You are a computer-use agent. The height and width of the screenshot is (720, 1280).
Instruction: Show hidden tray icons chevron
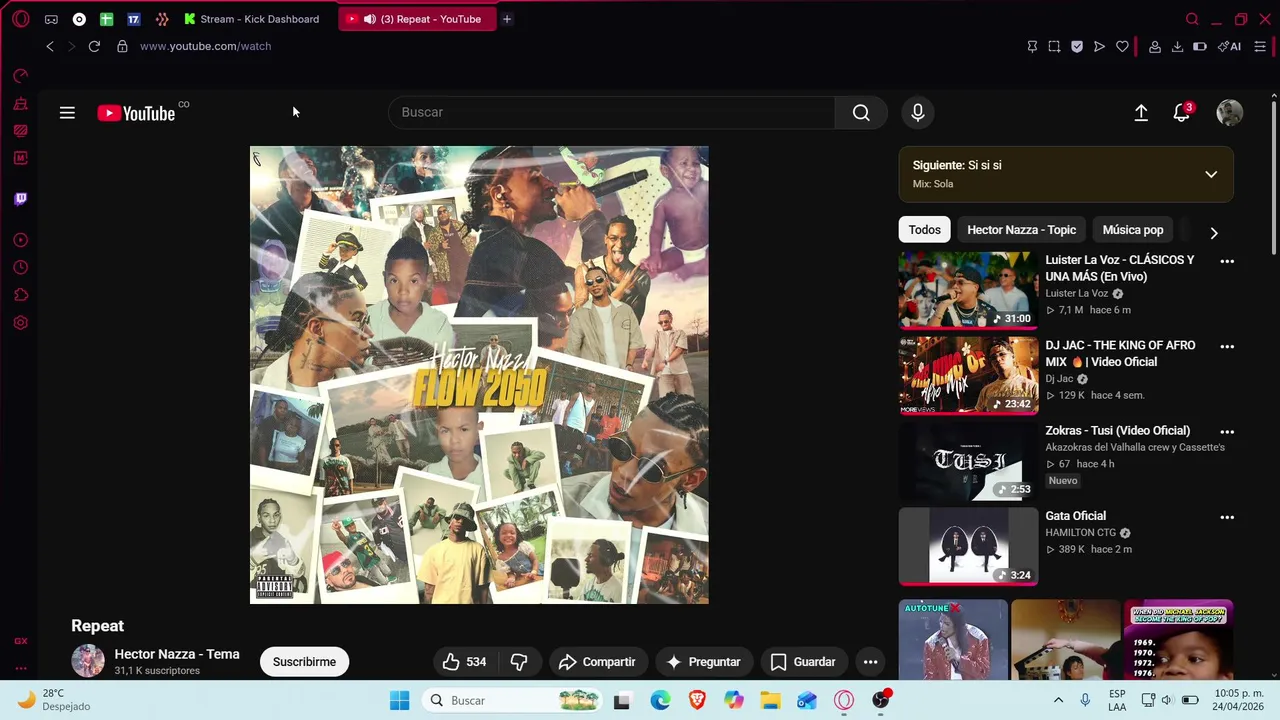click(1058, 700)
